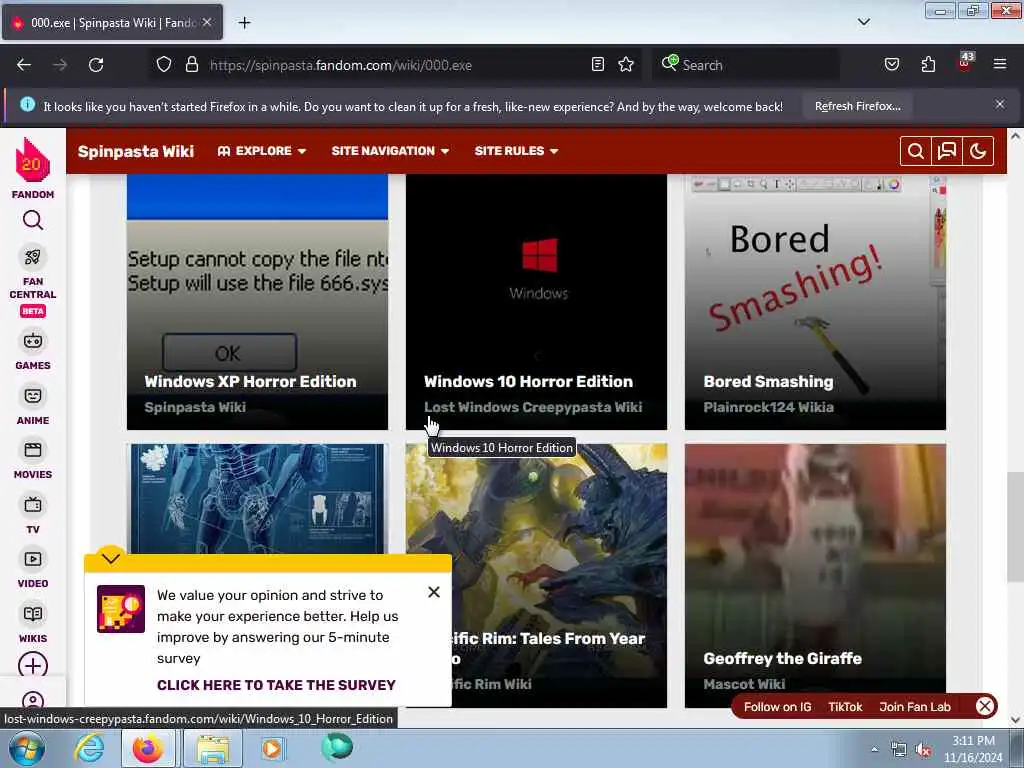Open a new browser tab
The width and height of the screenshot is (1024, 768).
(x=244, y=23)
